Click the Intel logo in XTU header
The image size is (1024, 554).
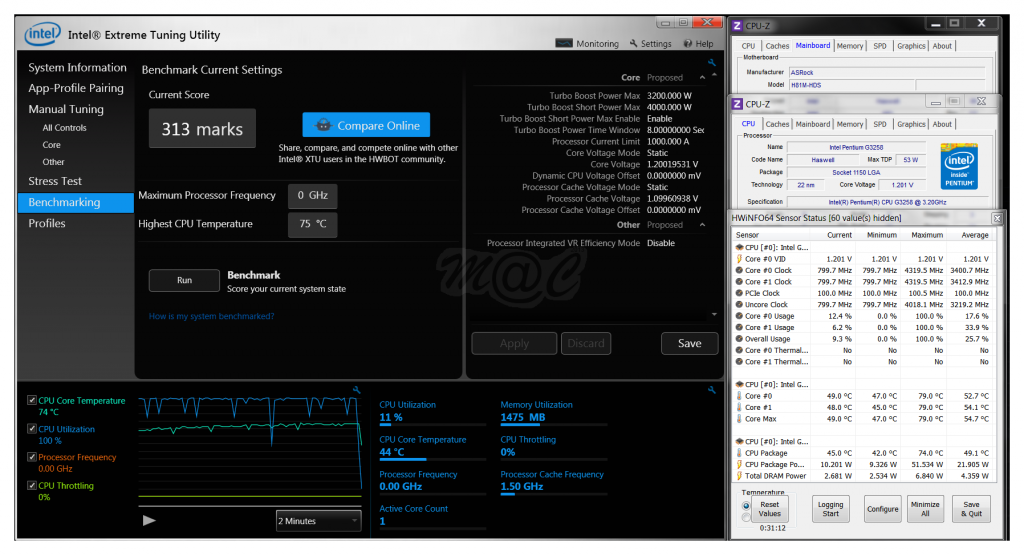[x=43, y=36]
